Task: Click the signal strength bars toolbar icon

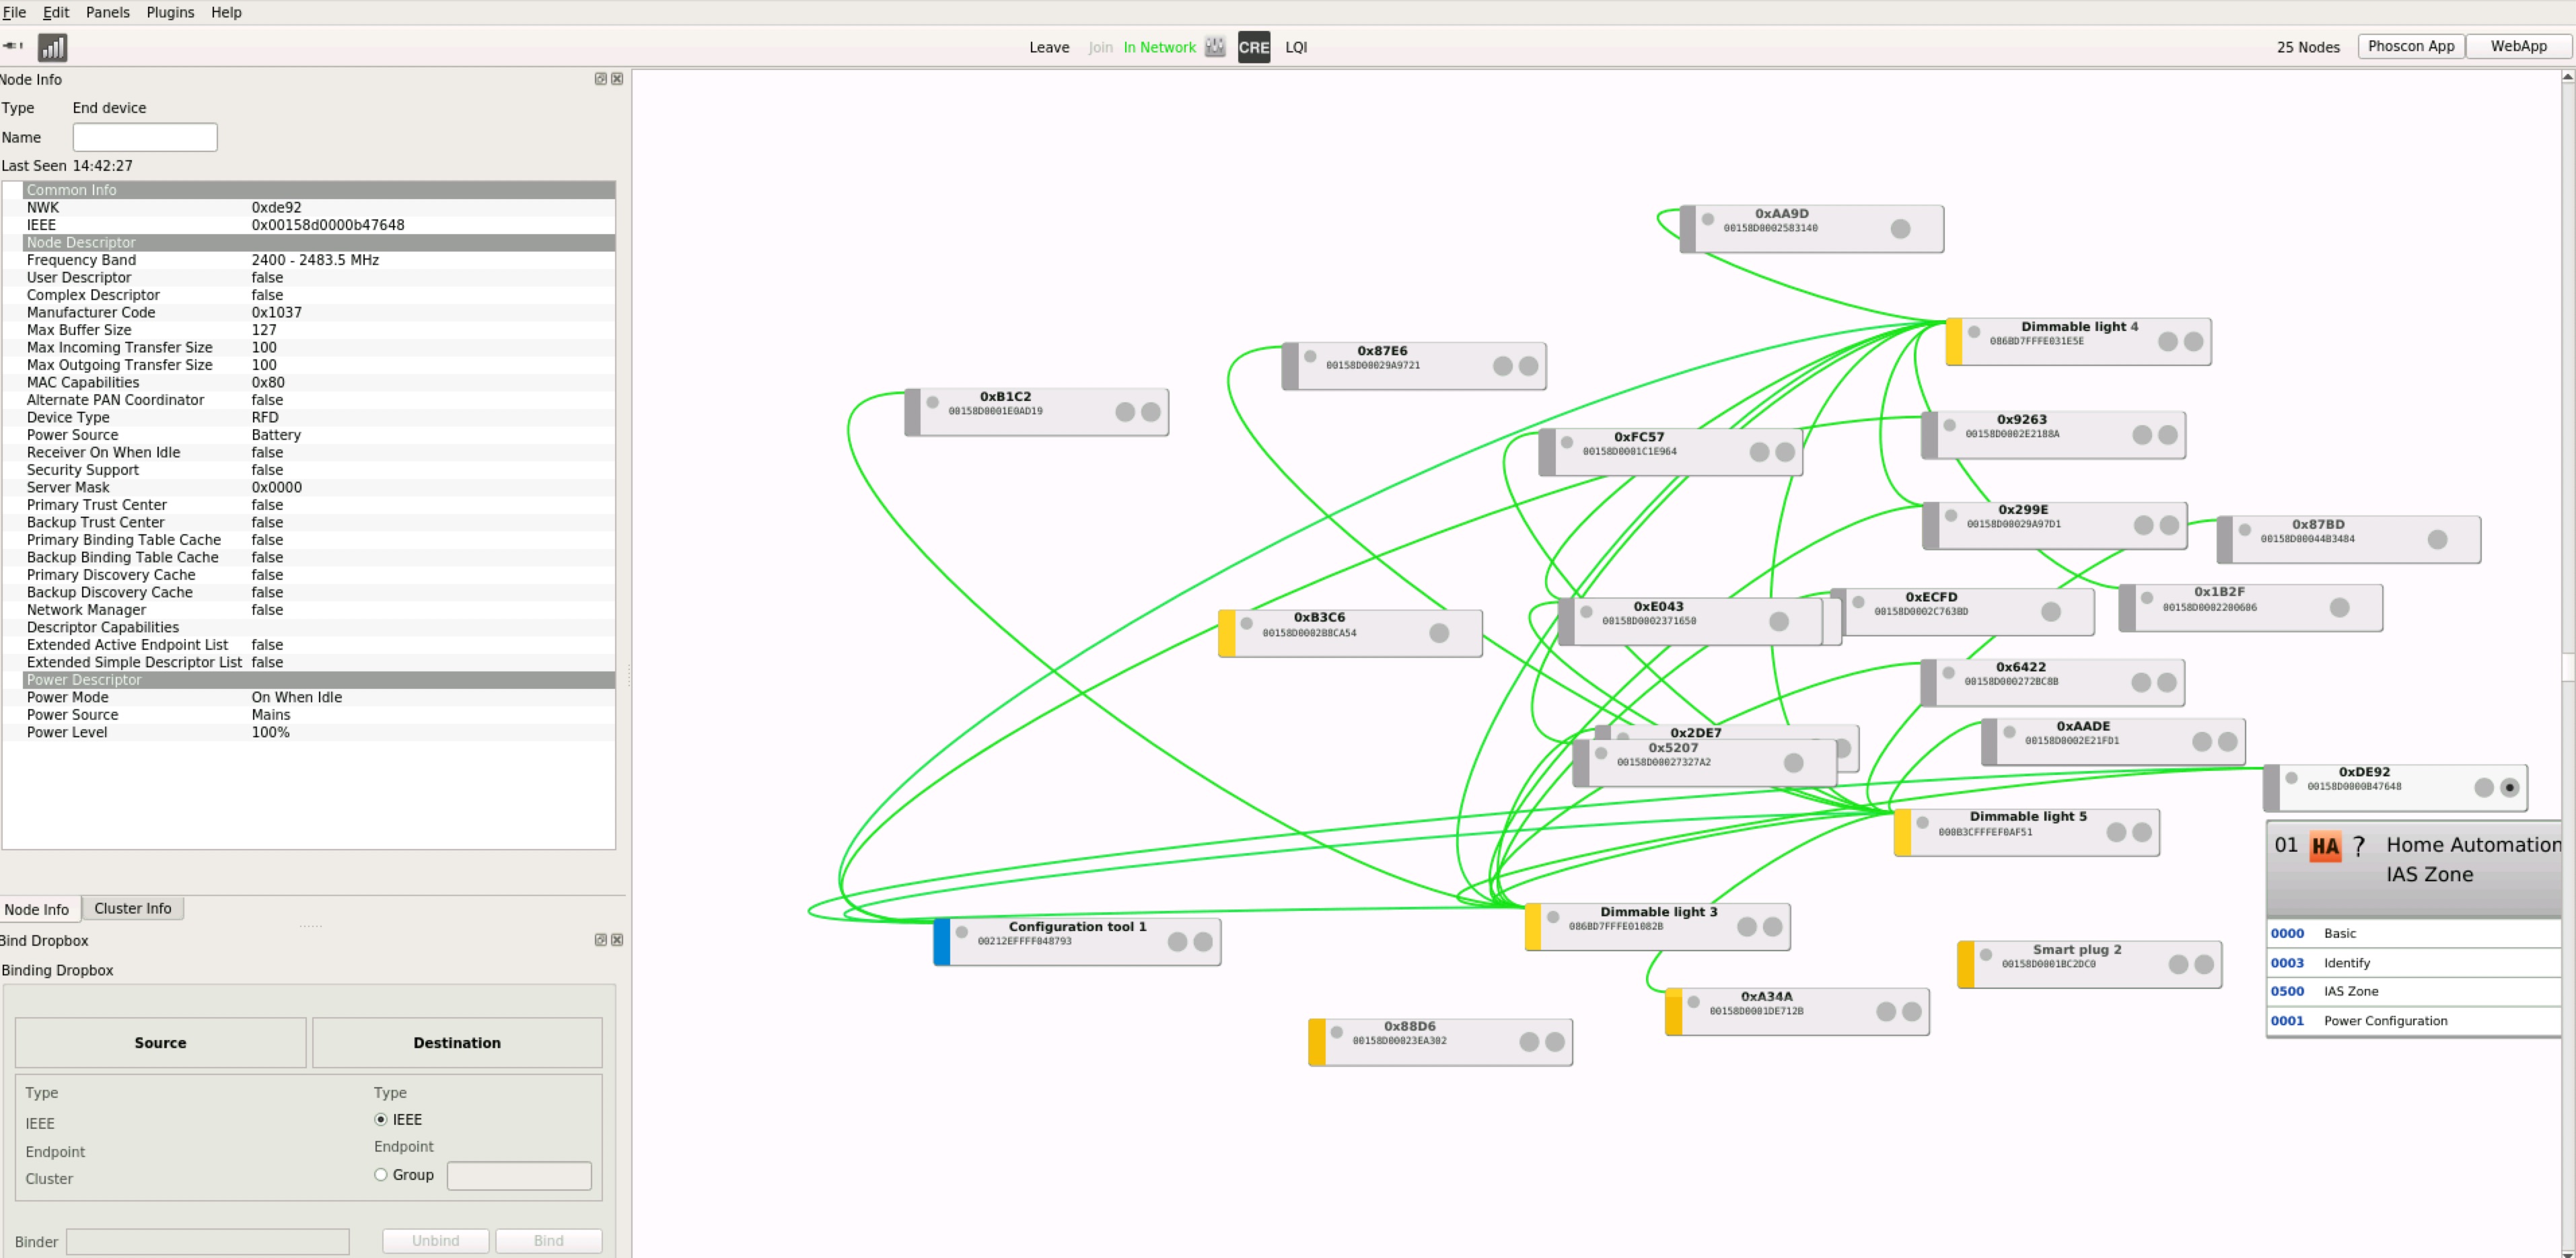Action: pyautogui.click(x=52, y=47)
